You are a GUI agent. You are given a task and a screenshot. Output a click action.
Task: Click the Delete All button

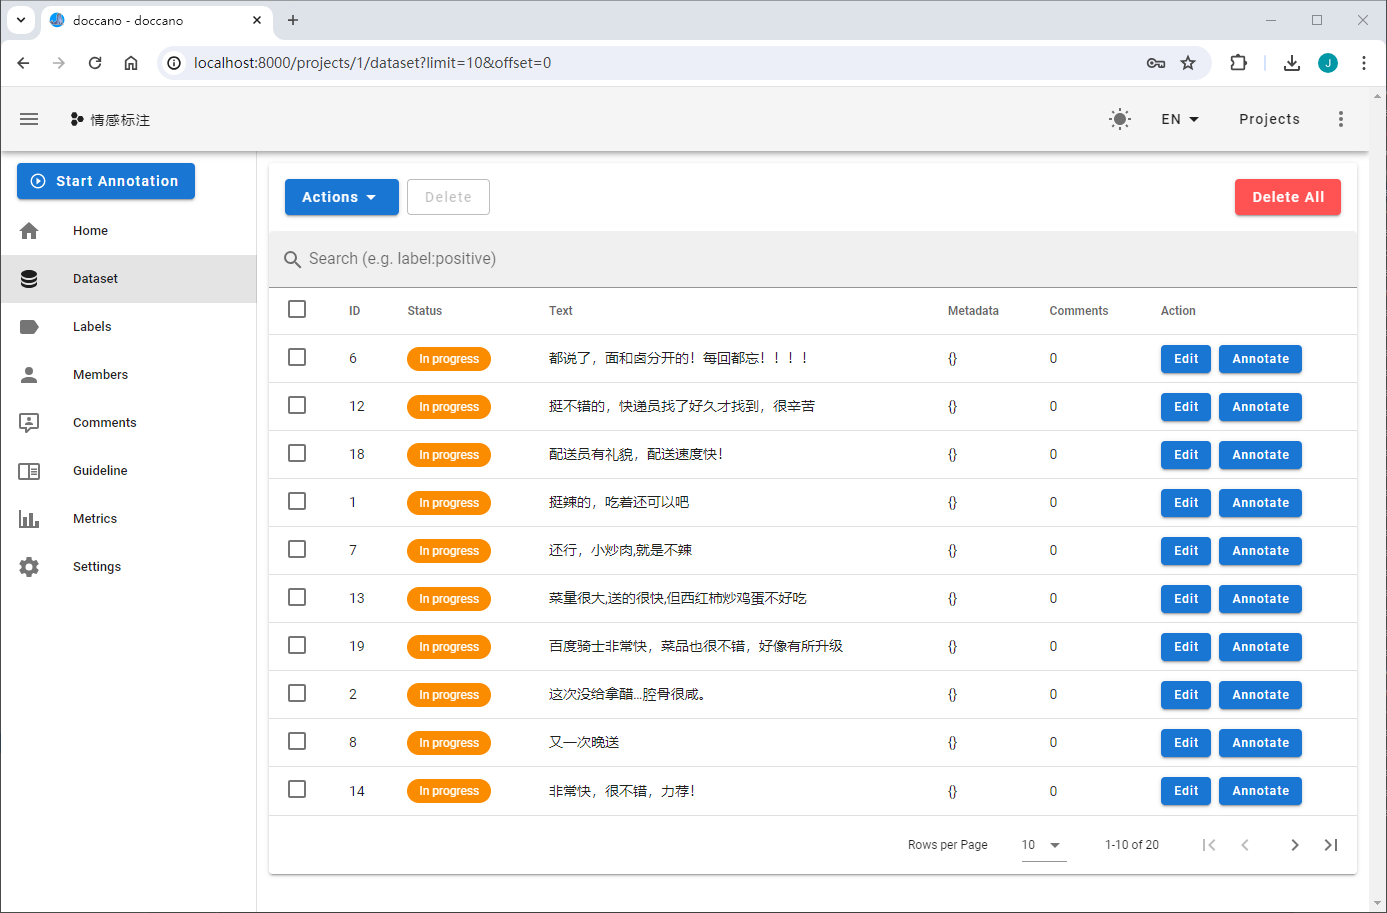click(x=1288, y=197)
